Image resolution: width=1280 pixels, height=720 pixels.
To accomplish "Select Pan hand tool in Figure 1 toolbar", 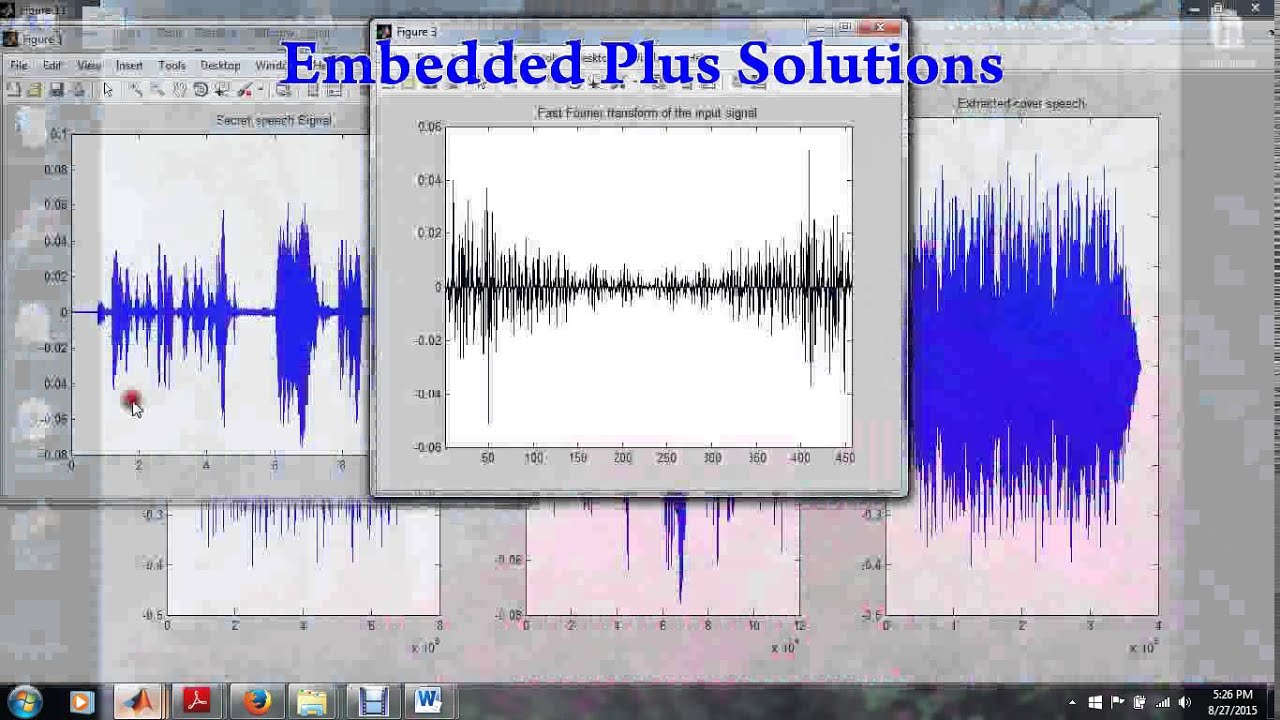I will tap(179, 89).
